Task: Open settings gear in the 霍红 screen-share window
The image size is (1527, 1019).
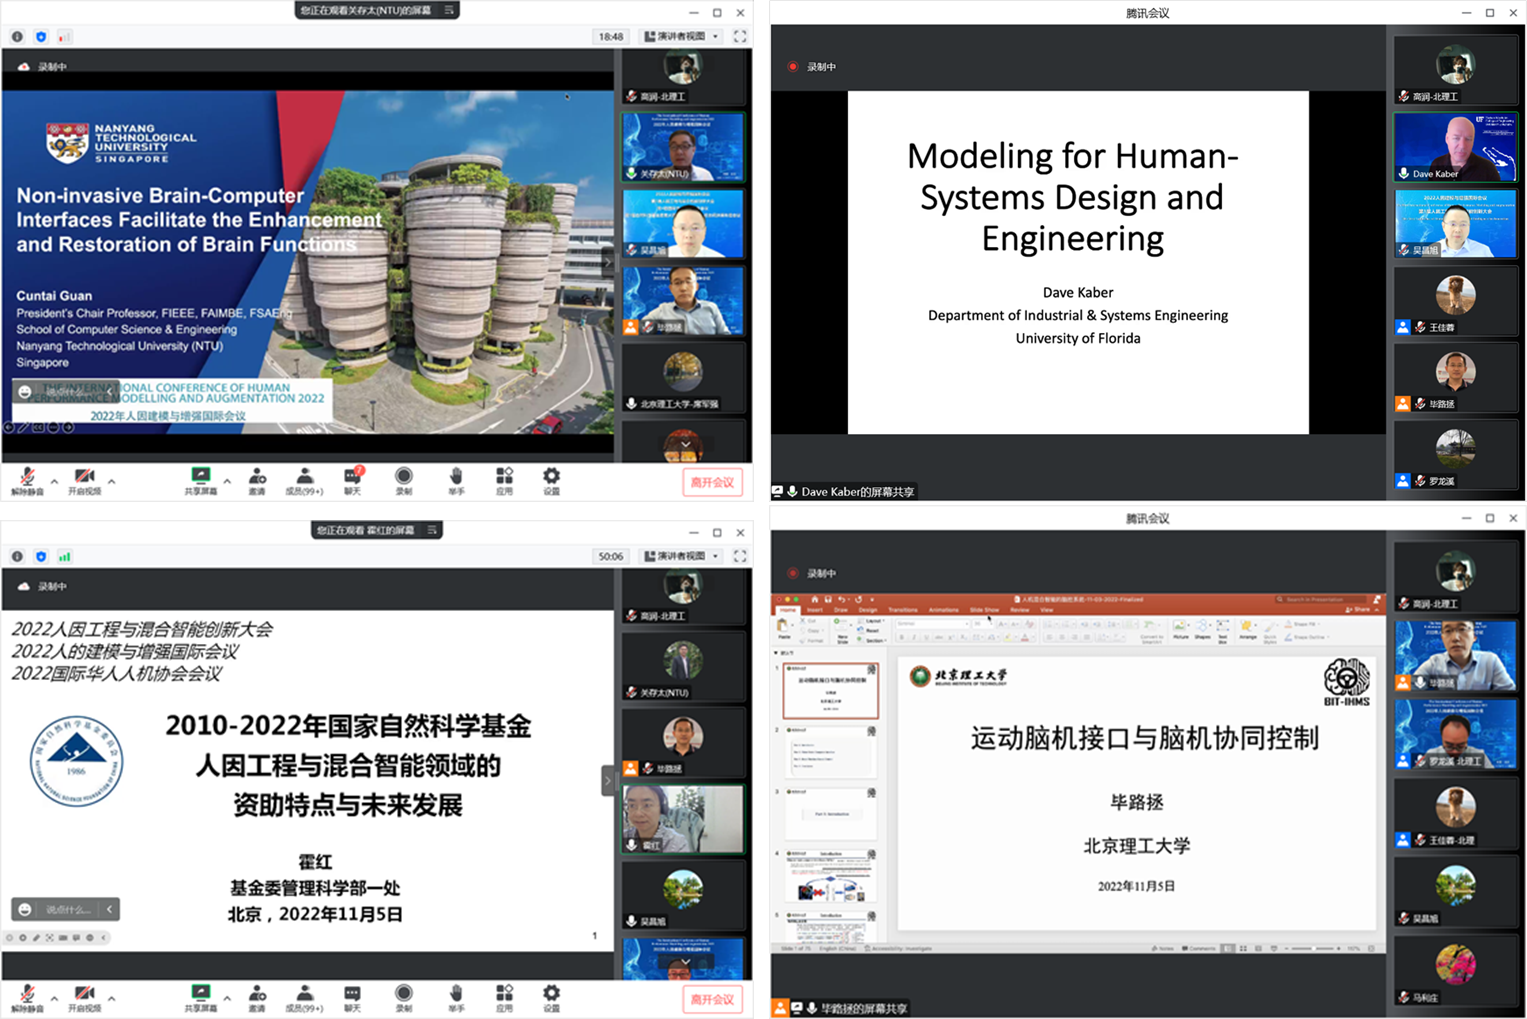Action: click(x=551, y=995)
